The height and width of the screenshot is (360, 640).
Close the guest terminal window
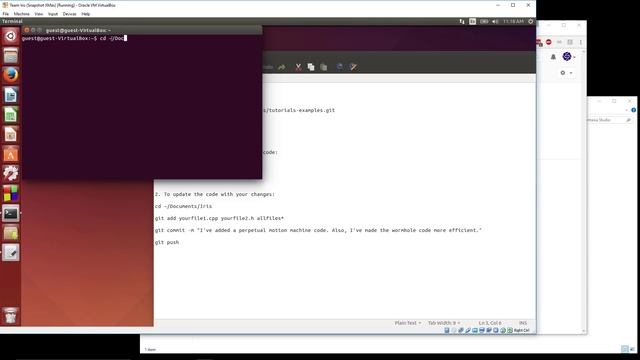coord(27,30)
